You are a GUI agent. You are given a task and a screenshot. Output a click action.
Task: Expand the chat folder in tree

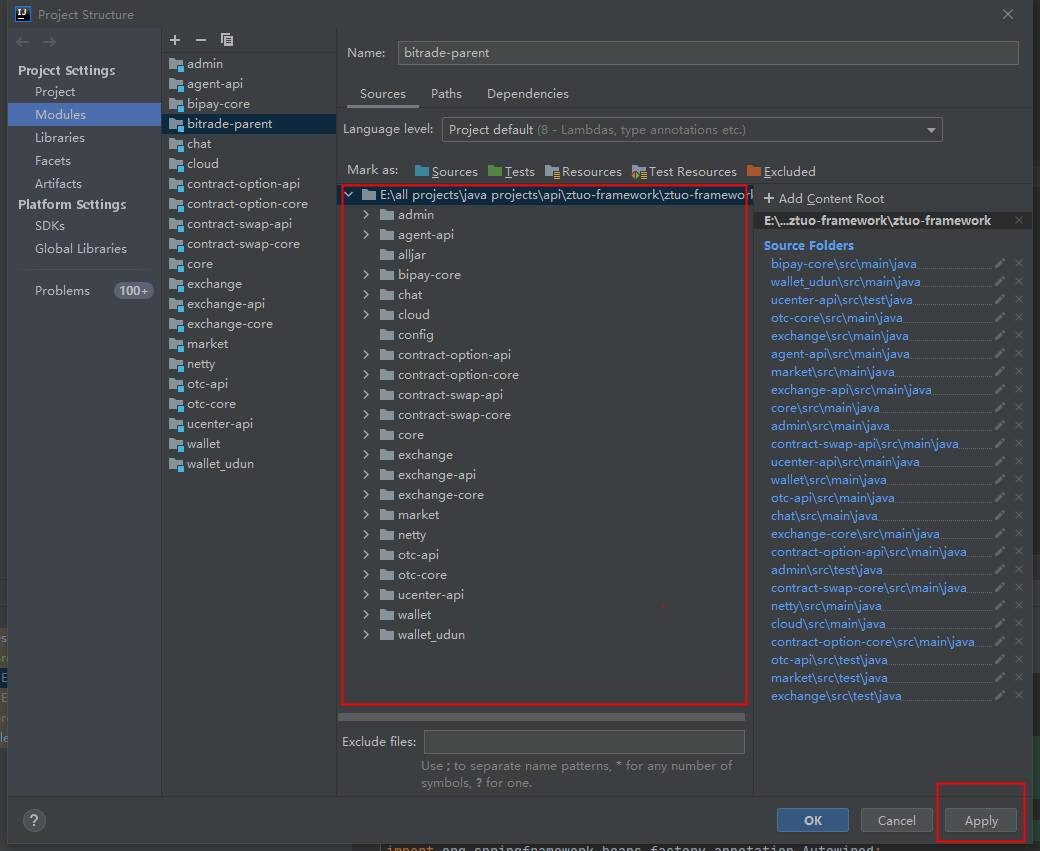(x=366, y=294)
